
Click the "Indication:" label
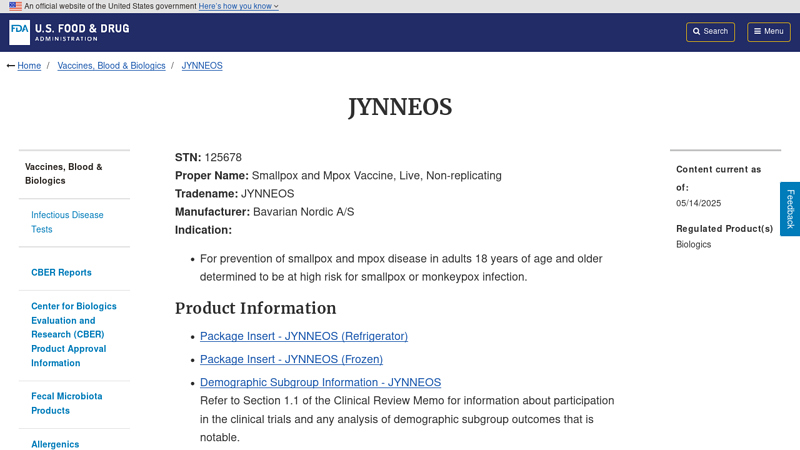point(204,230)
